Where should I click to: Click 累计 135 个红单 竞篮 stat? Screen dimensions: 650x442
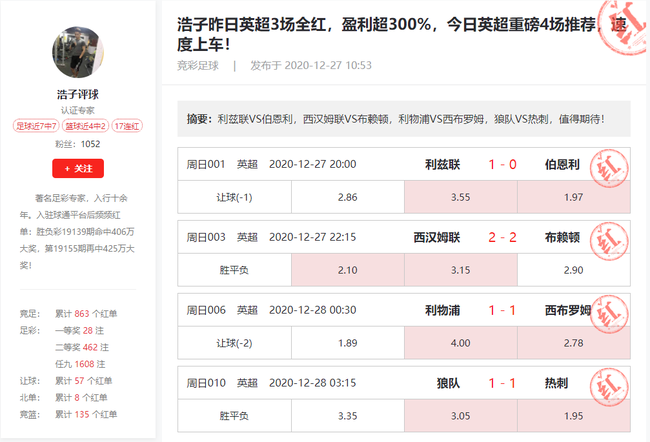tap(86, 414)
